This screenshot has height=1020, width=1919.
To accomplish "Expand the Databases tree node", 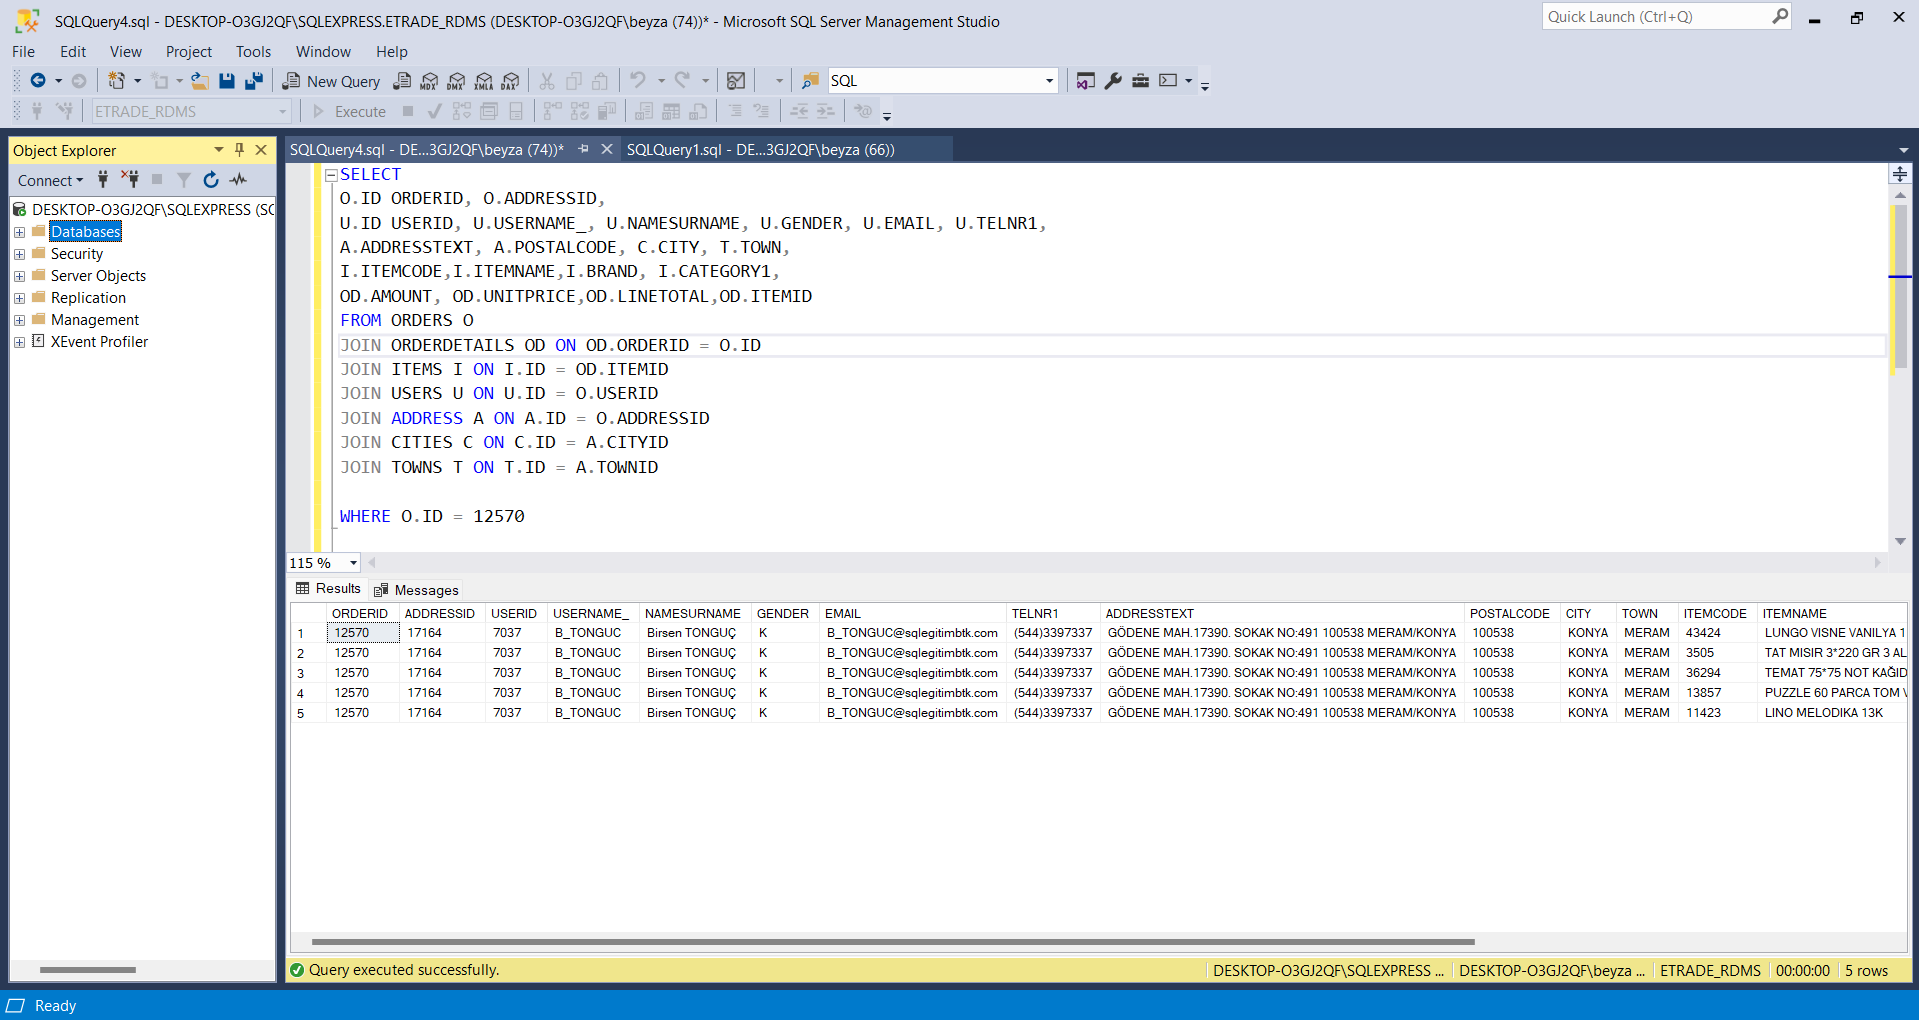I will (19, 232).
